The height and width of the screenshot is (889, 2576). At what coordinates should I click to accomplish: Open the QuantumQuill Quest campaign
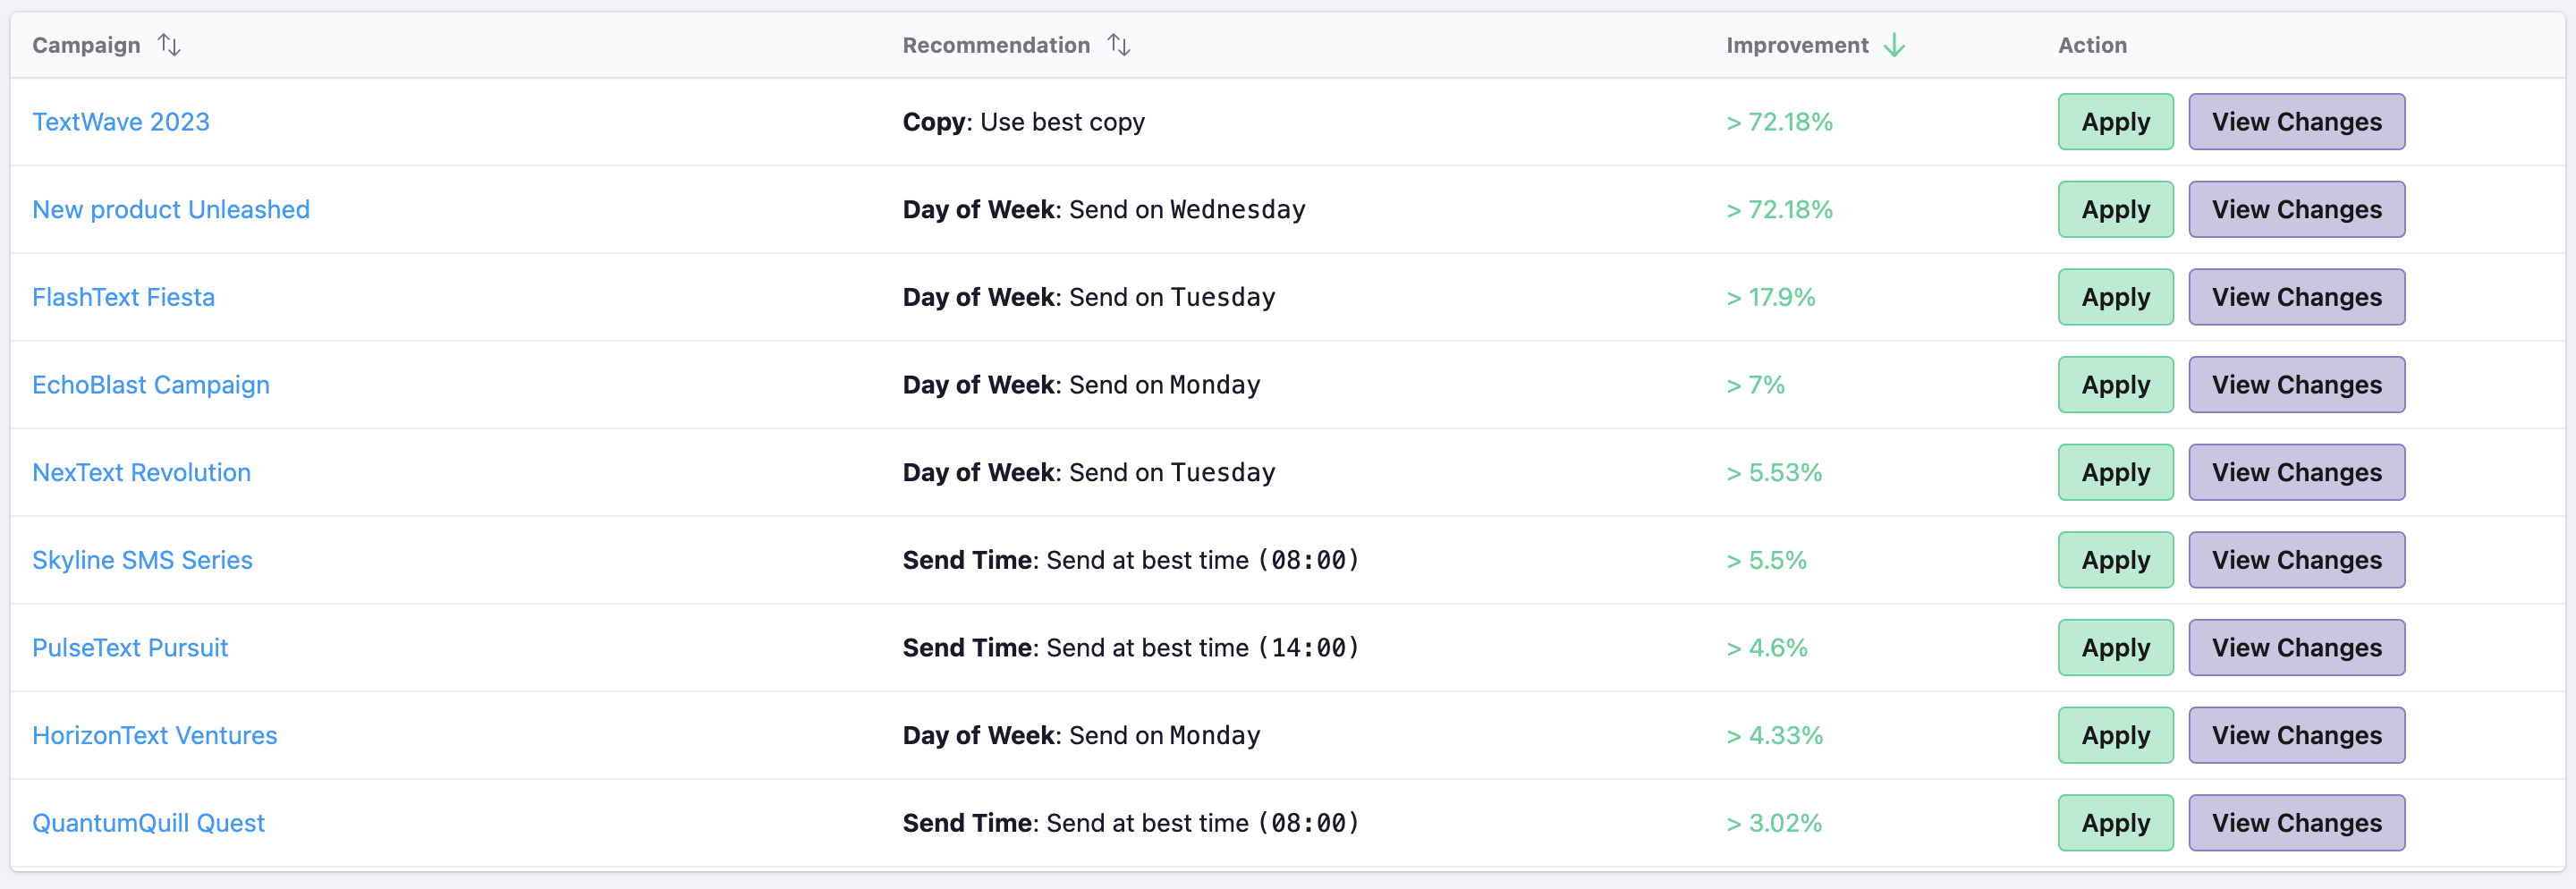point(148,823)
